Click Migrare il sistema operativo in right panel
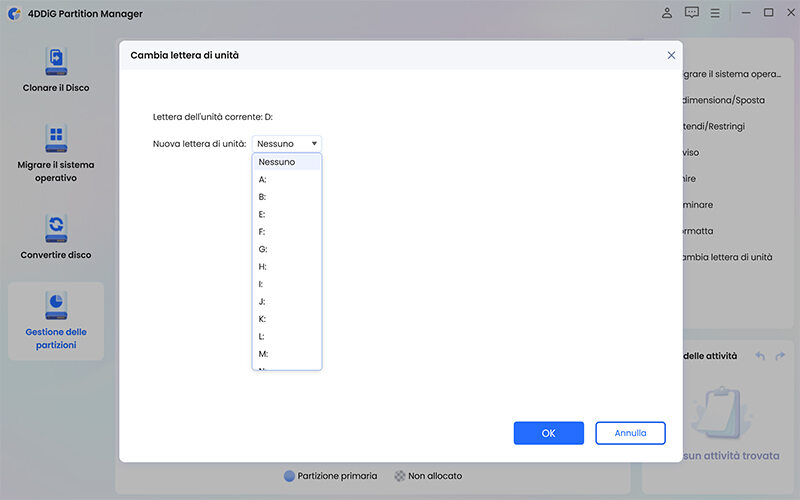 pyautogui.click(x=732, y=74)
